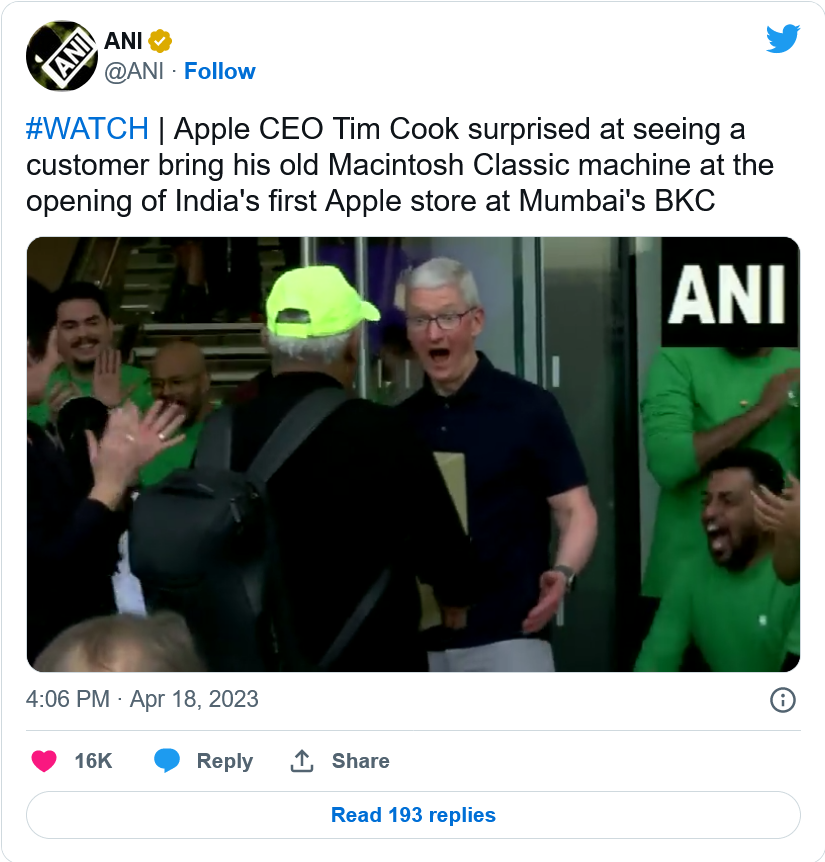The height and width of the screenshot is (862, 825).
Task: Open the ANI profile avatar
Action: tap(62, 56)
